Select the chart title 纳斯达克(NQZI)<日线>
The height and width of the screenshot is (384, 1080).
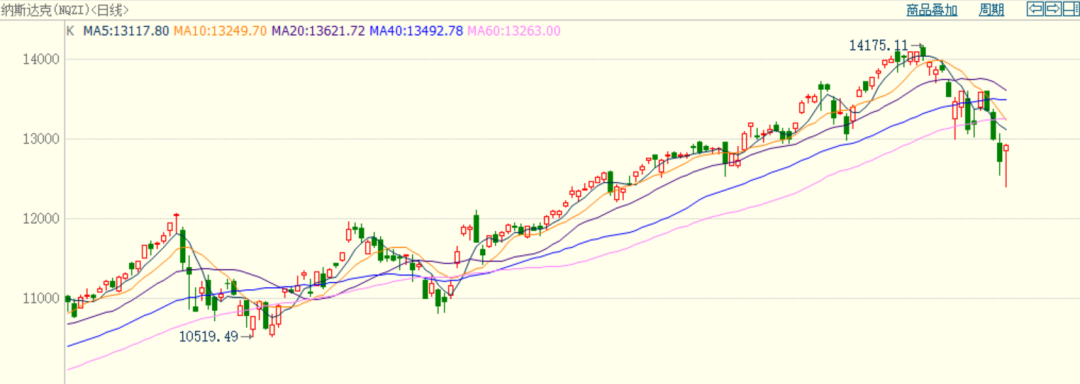click(x=64, y=10)
